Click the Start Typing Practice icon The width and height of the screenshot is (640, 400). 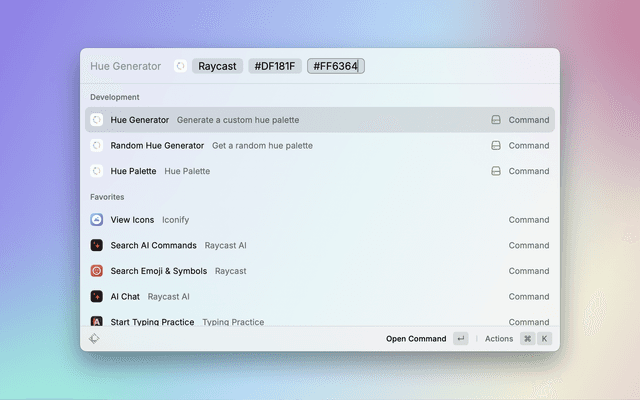(x=97, y=322)
